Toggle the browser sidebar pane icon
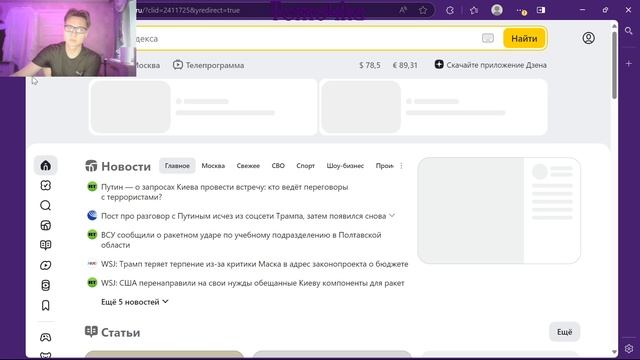This screenshot has width=640, height=360. pos(541,10)
